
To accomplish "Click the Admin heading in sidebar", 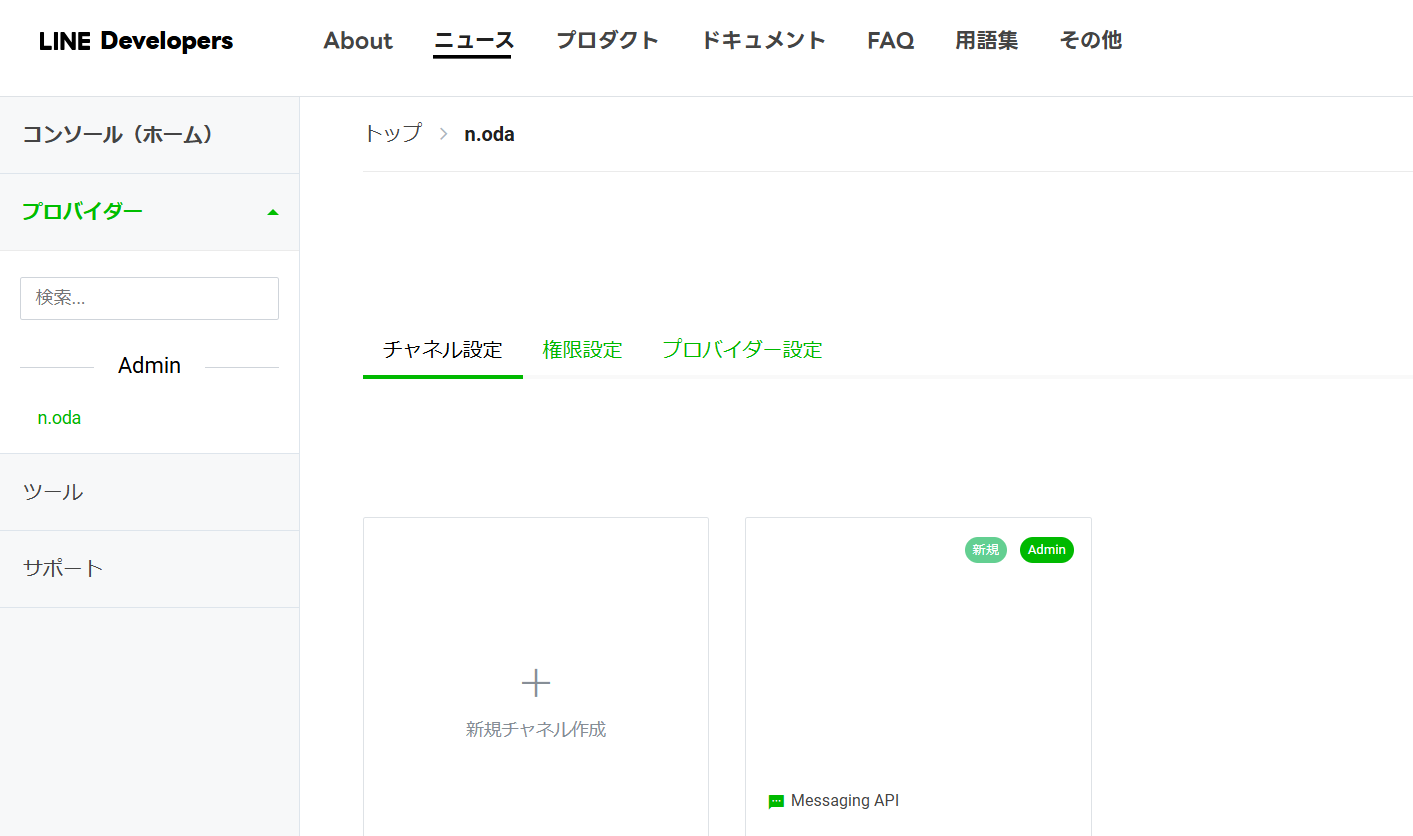I will coord(149,366).
